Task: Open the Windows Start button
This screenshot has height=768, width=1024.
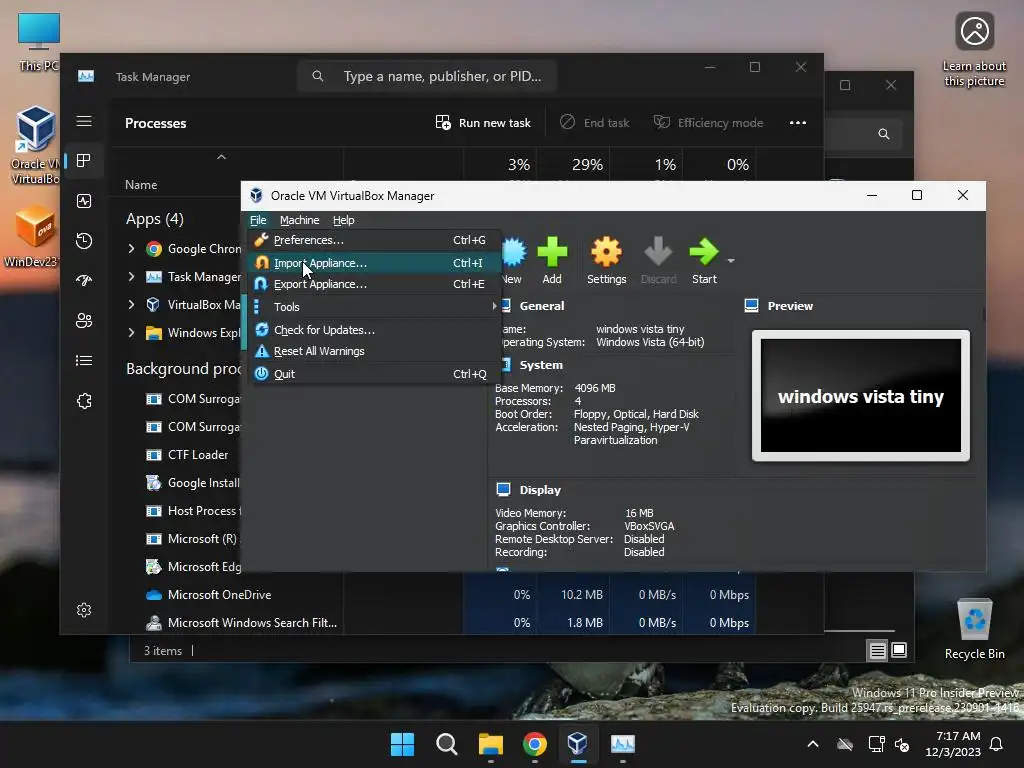Action: click(x=402, y=744)
